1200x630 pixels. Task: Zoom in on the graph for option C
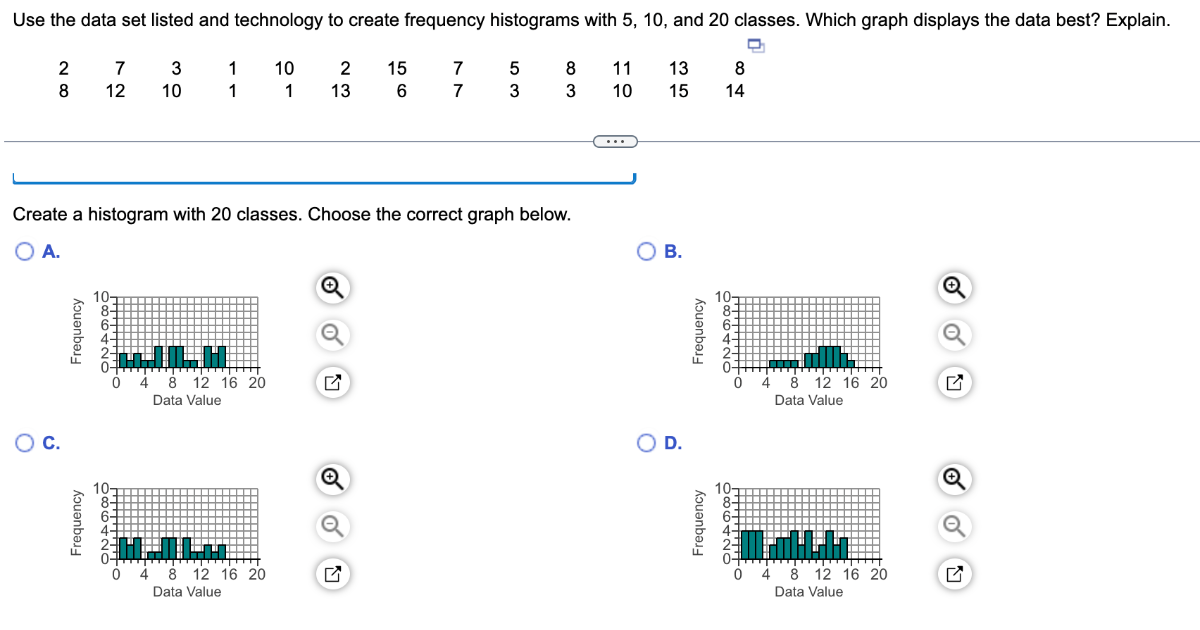click(331, 480)
